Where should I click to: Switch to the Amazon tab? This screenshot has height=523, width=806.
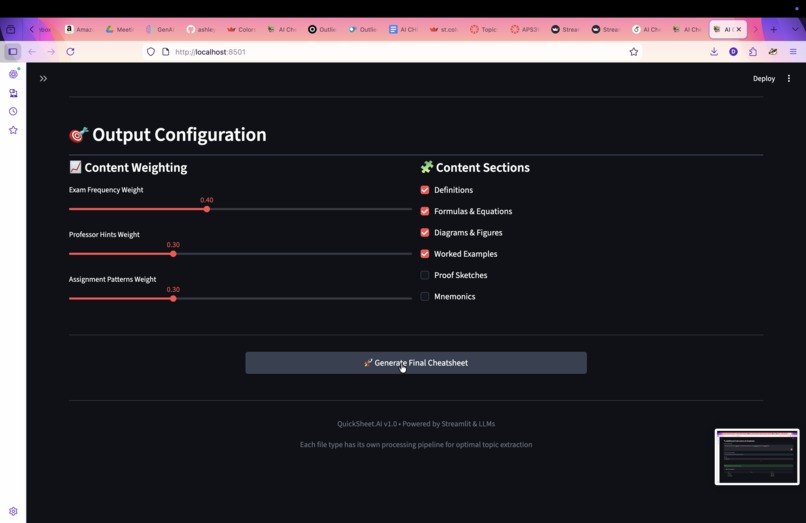[79, 29]
